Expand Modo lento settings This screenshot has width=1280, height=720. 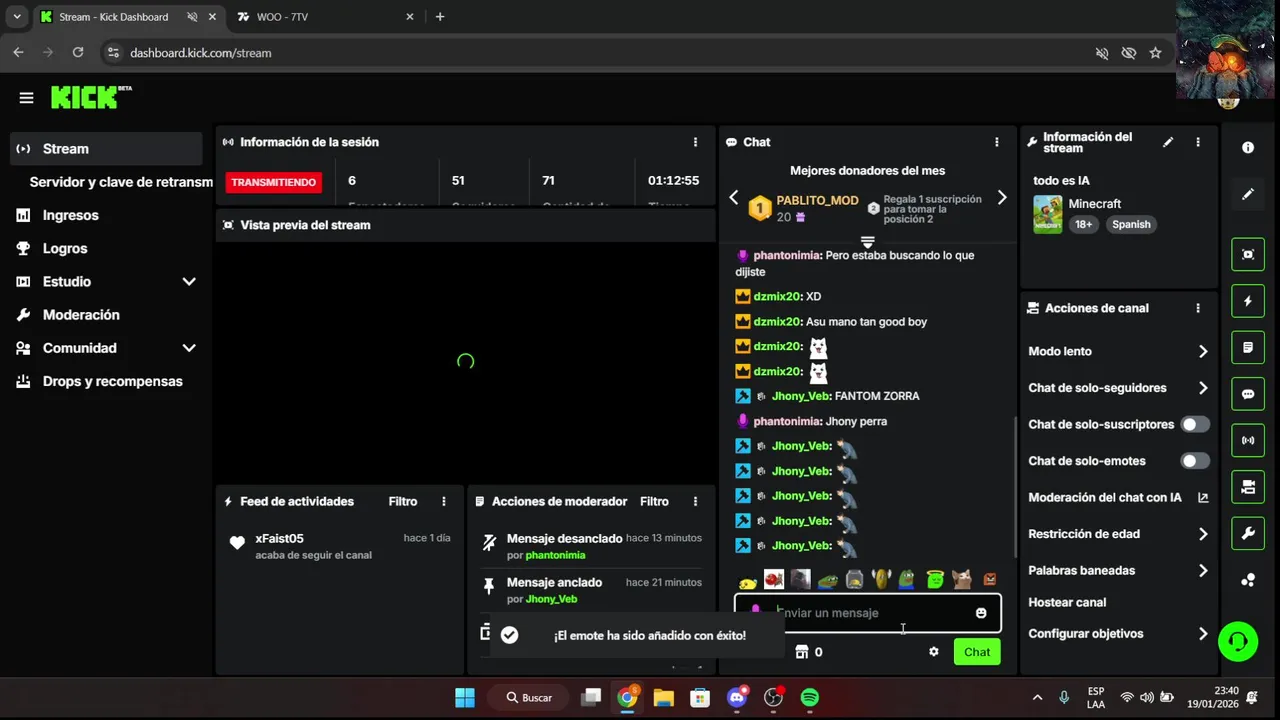coord(1203,351)
